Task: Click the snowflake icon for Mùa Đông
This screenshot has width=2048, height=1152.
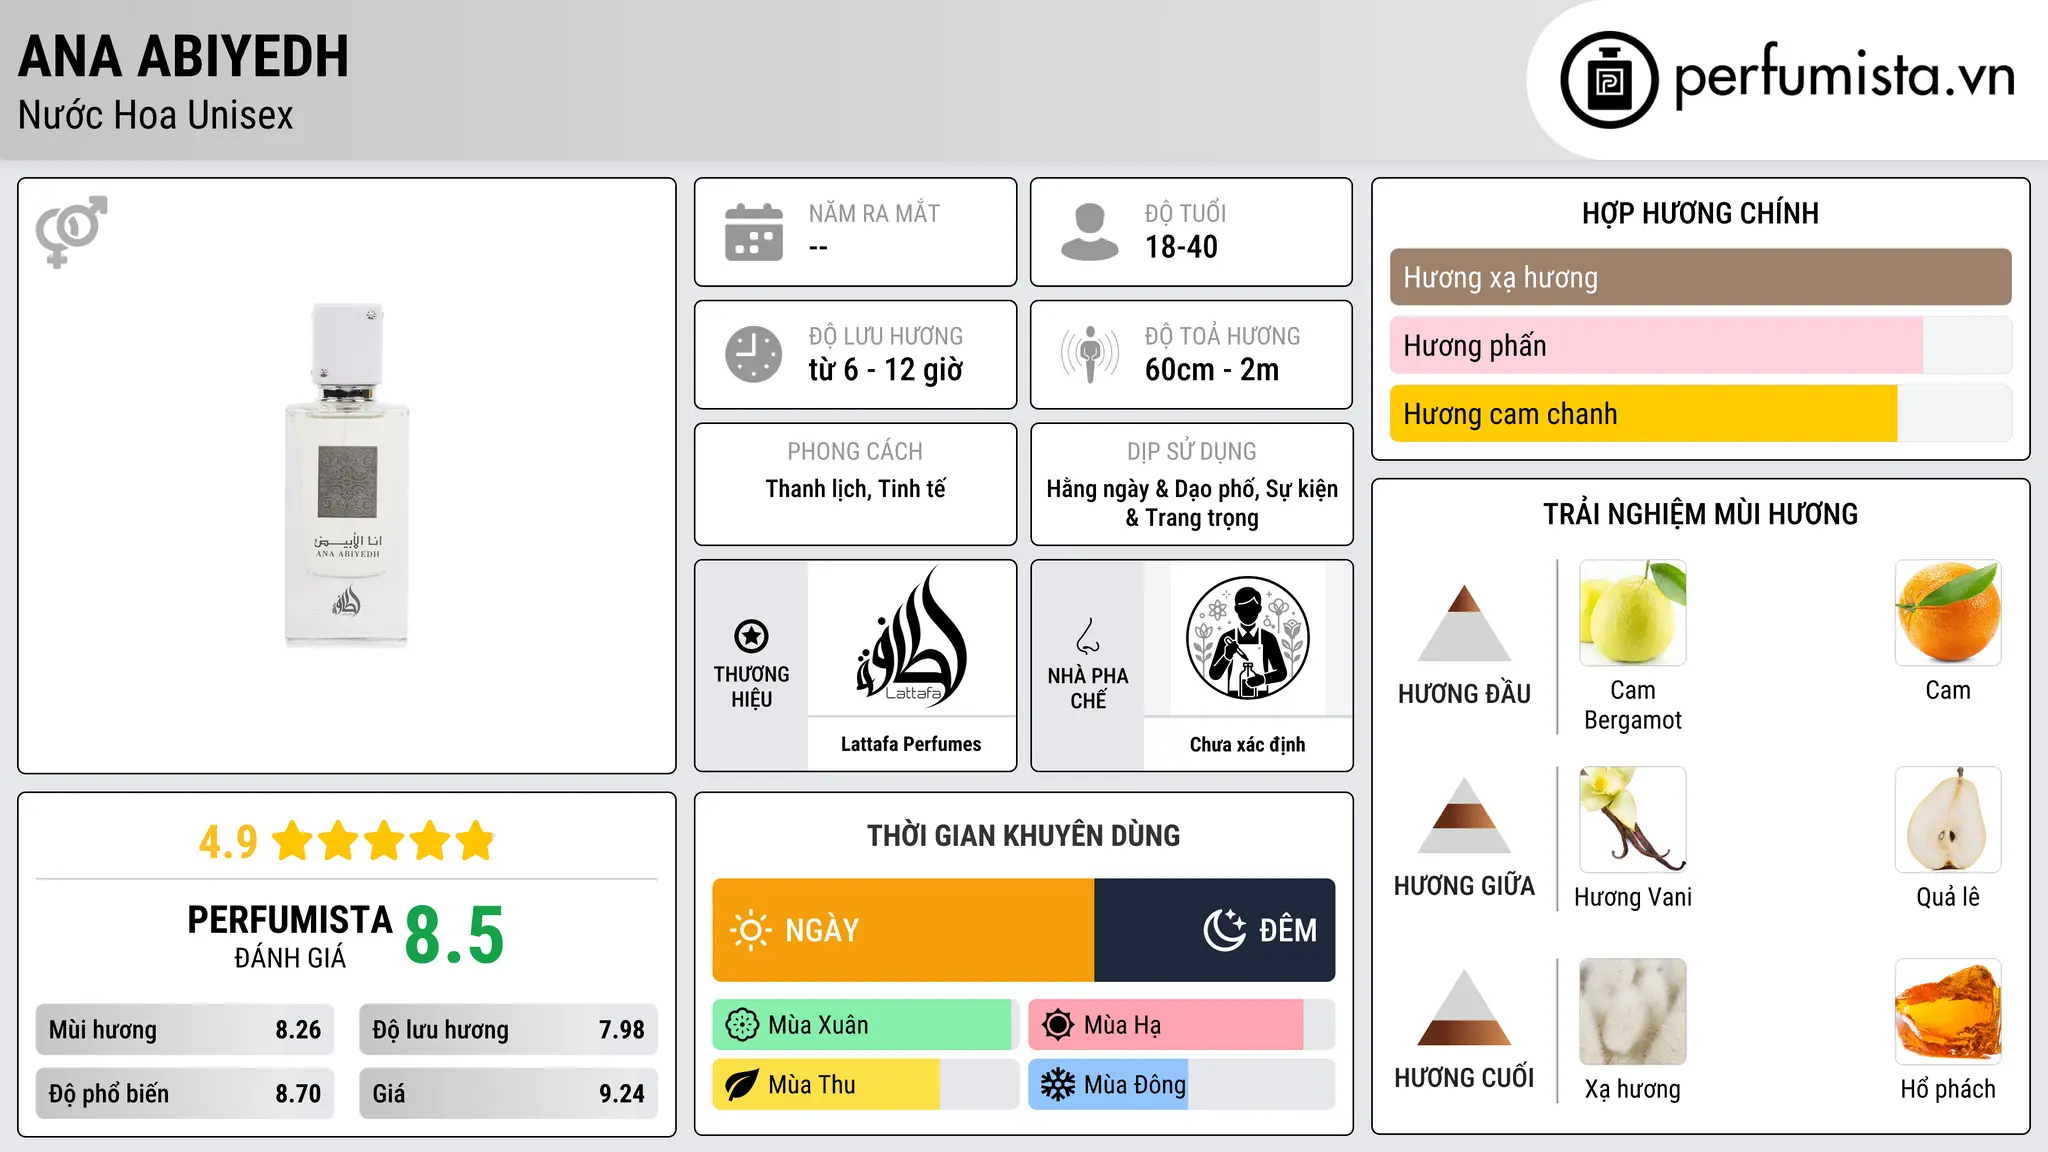Action: [1058, 1085]
